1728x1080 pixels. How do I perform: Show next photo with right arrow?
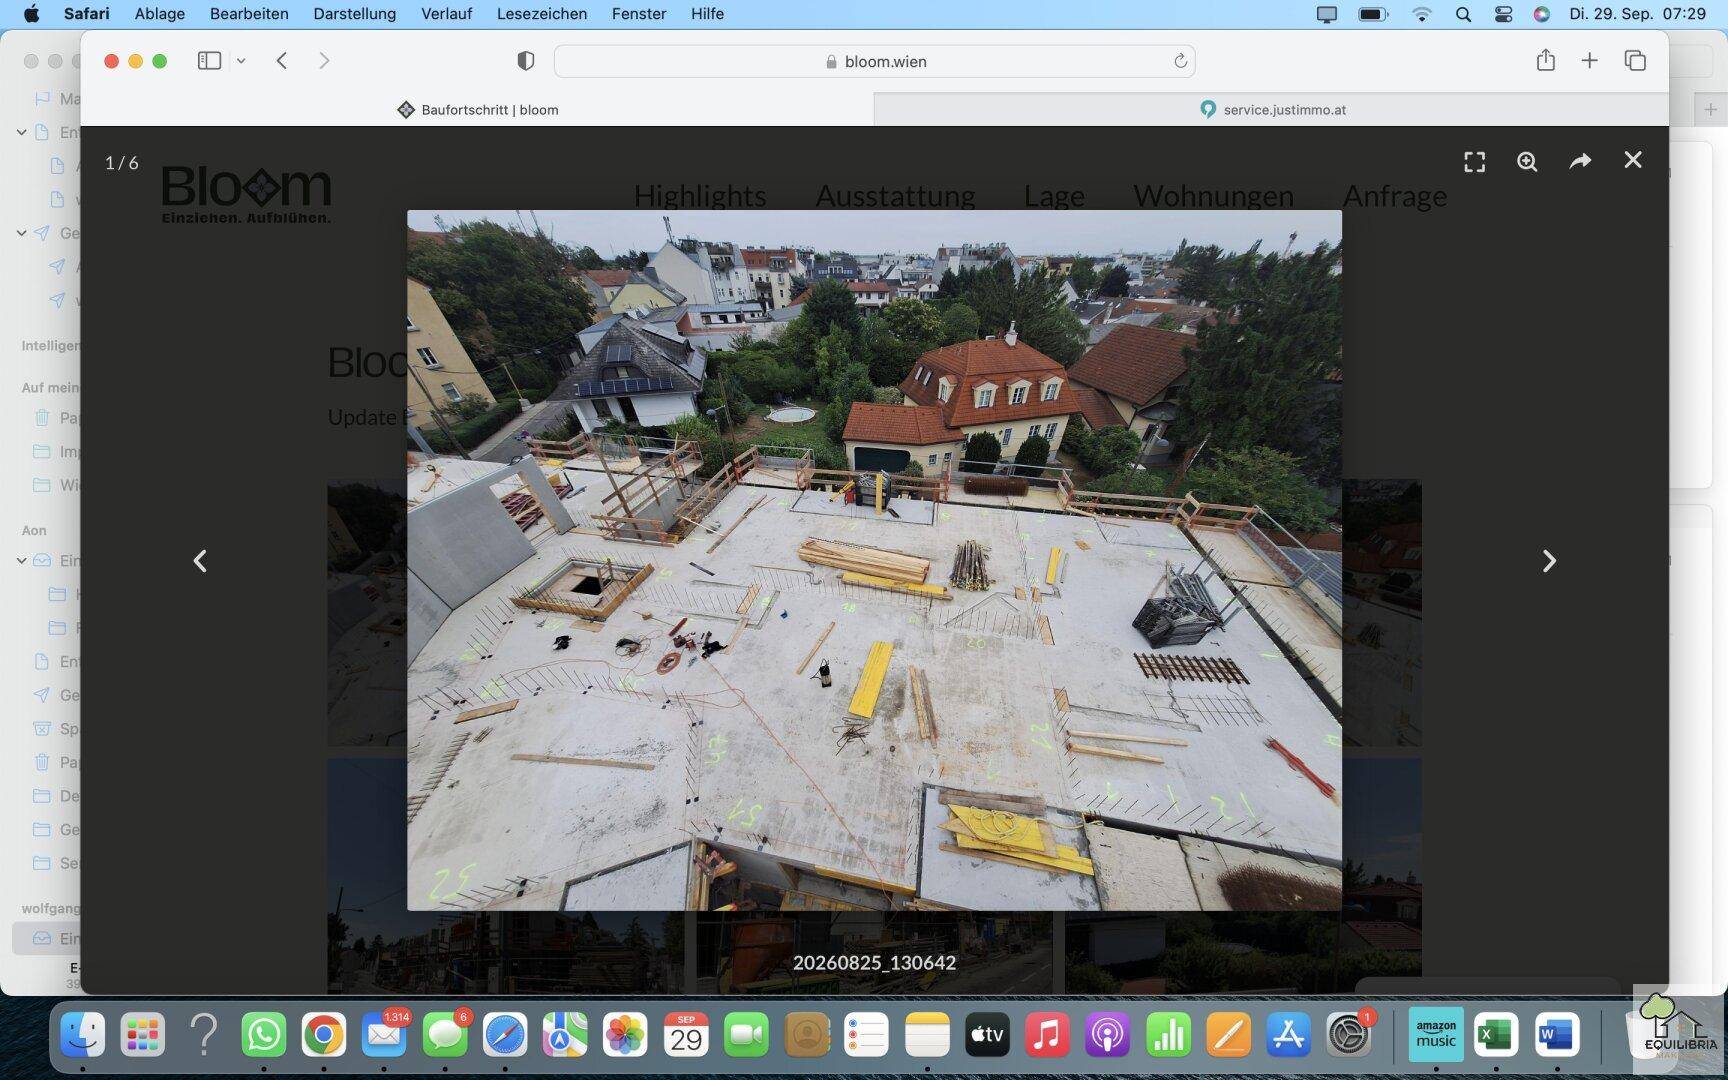[1549, 561]
